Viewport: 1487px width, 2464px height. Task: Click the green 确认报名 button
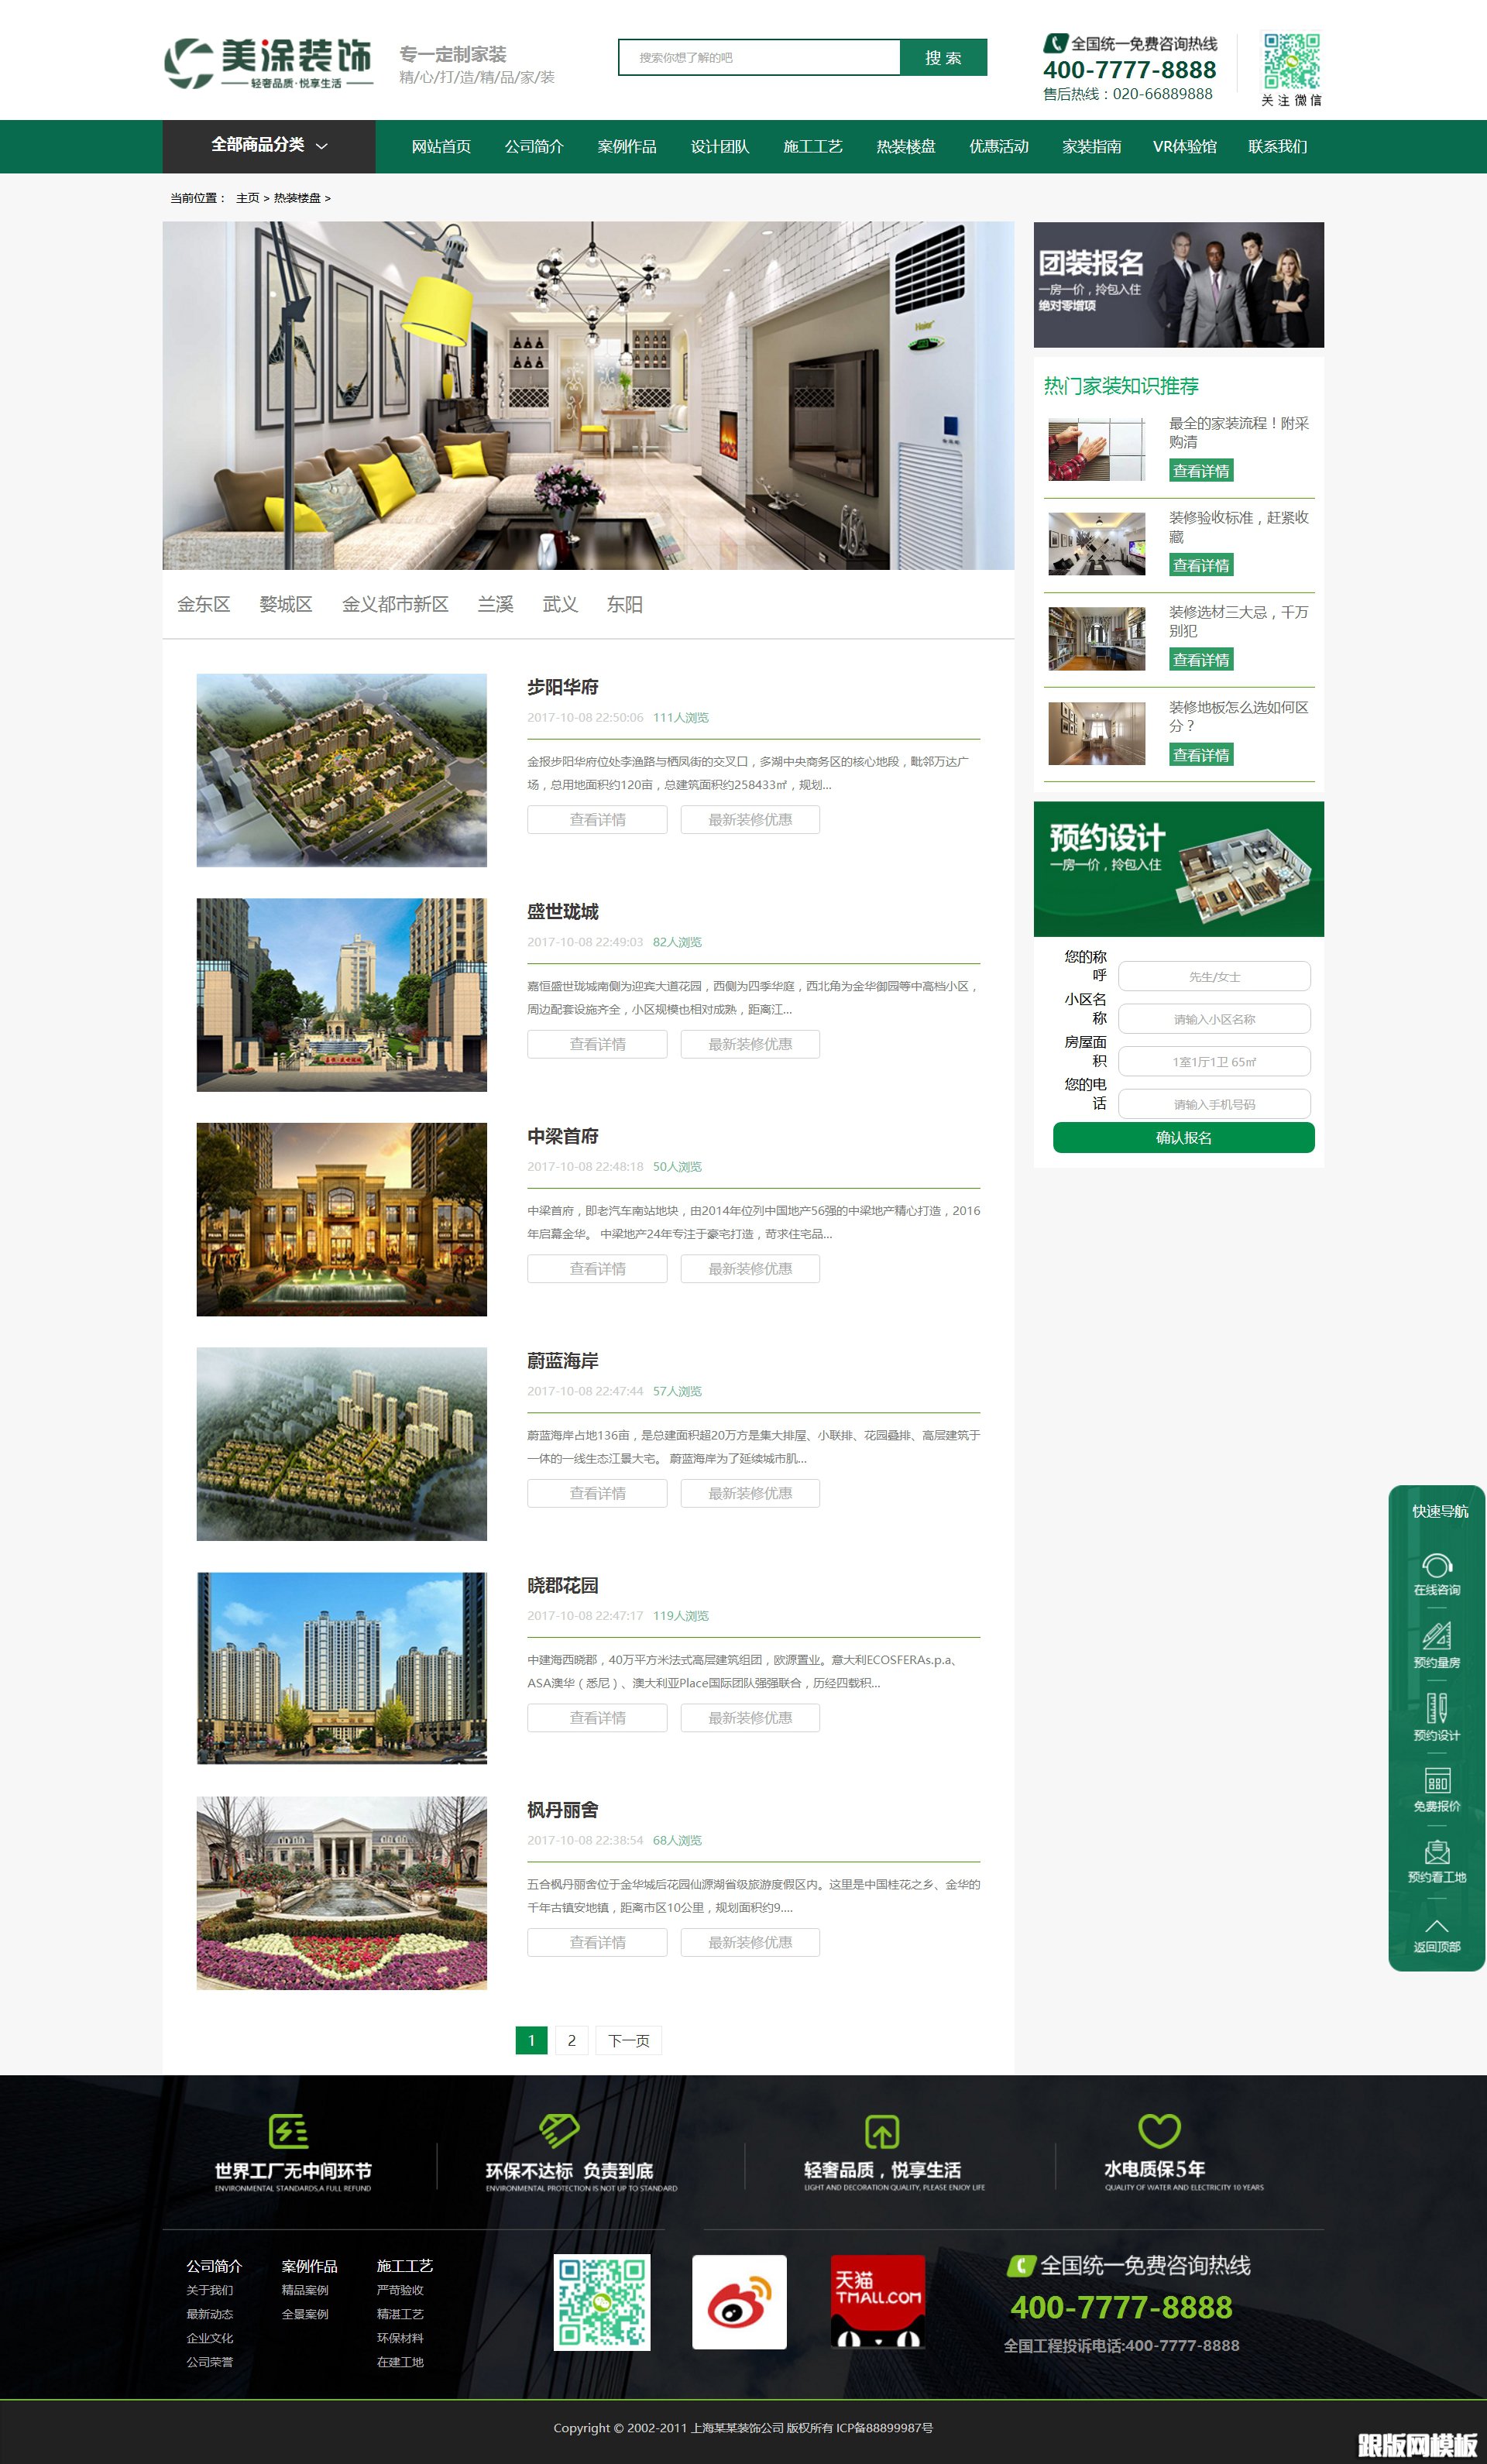pos(1183,1137)
